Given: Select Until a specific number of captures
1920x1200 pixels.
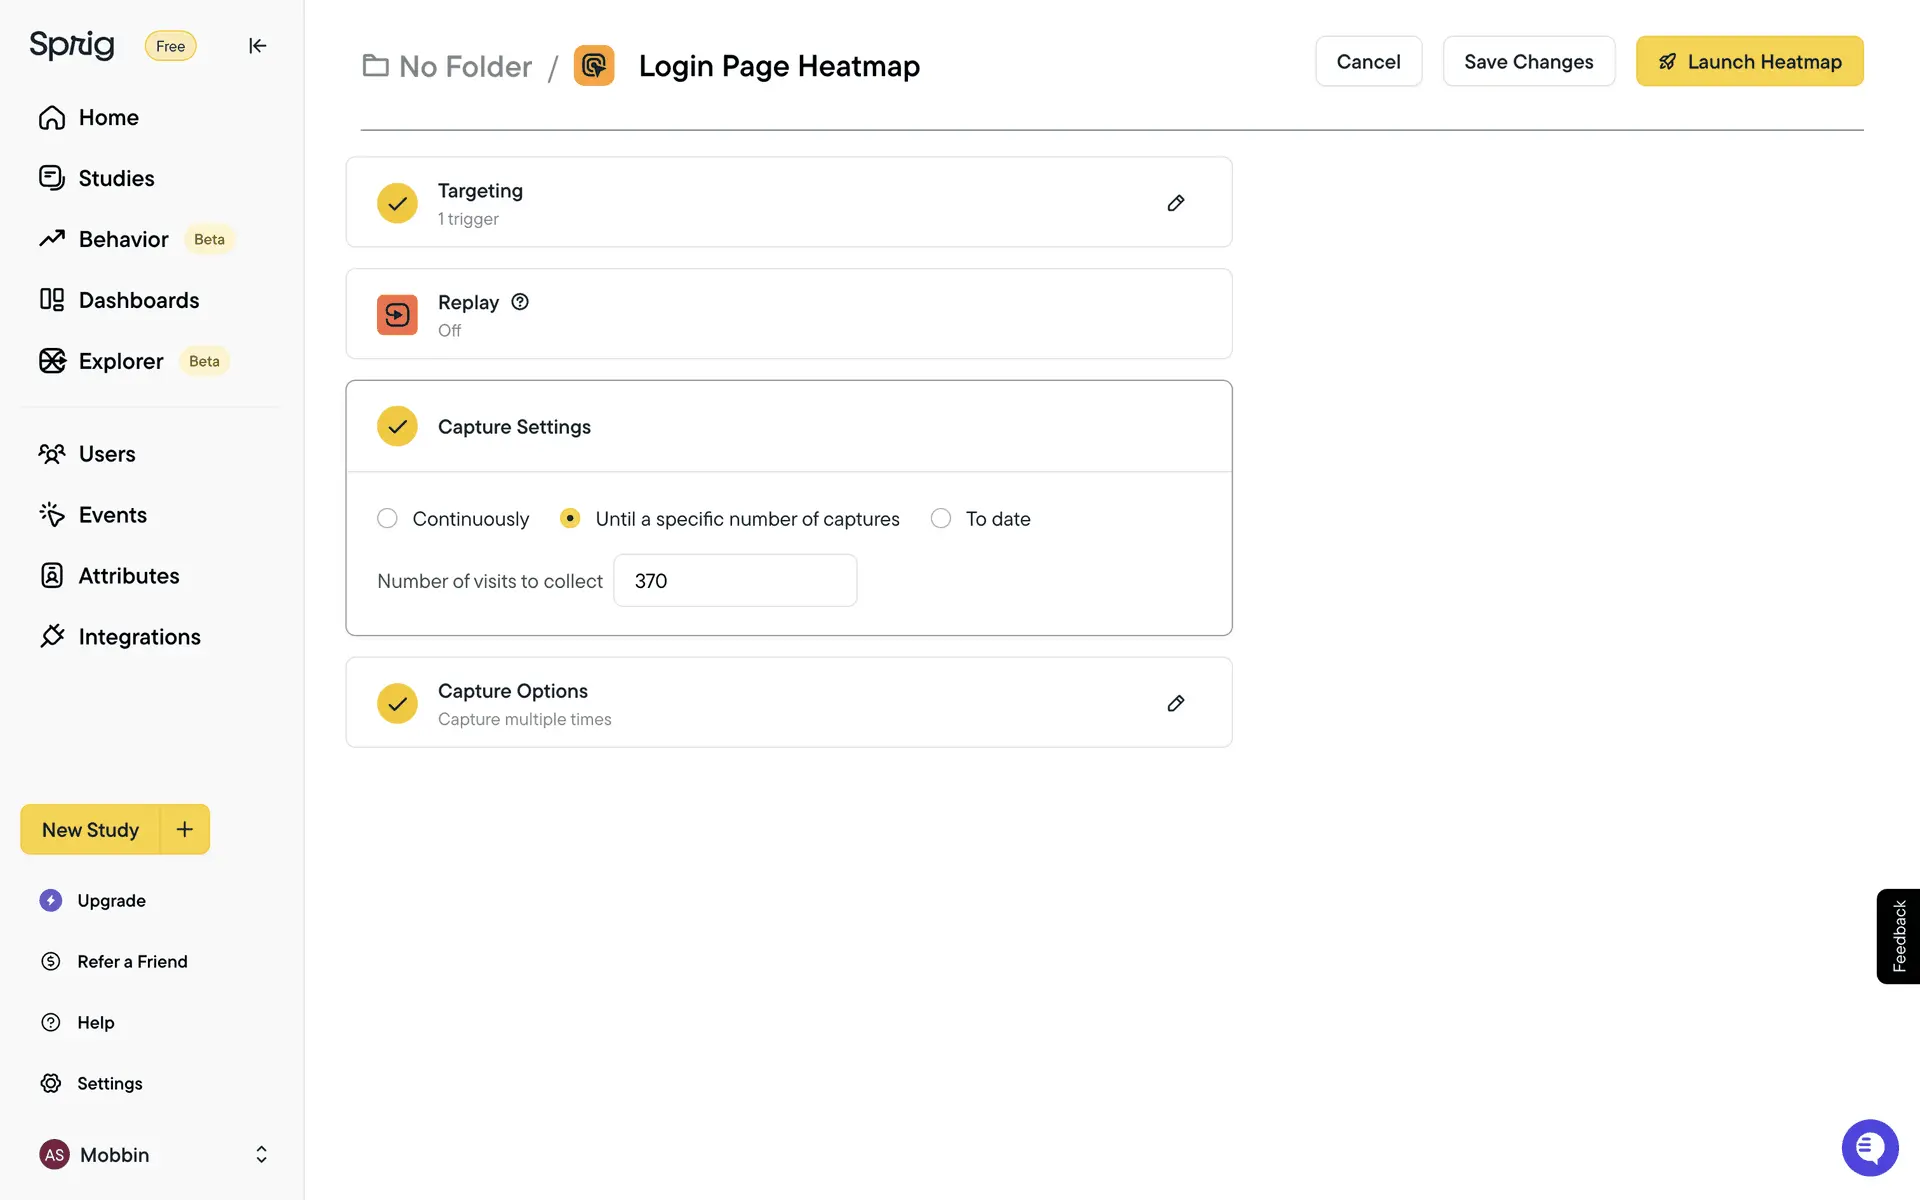Looking at the screenshot, I should (570, 518).
